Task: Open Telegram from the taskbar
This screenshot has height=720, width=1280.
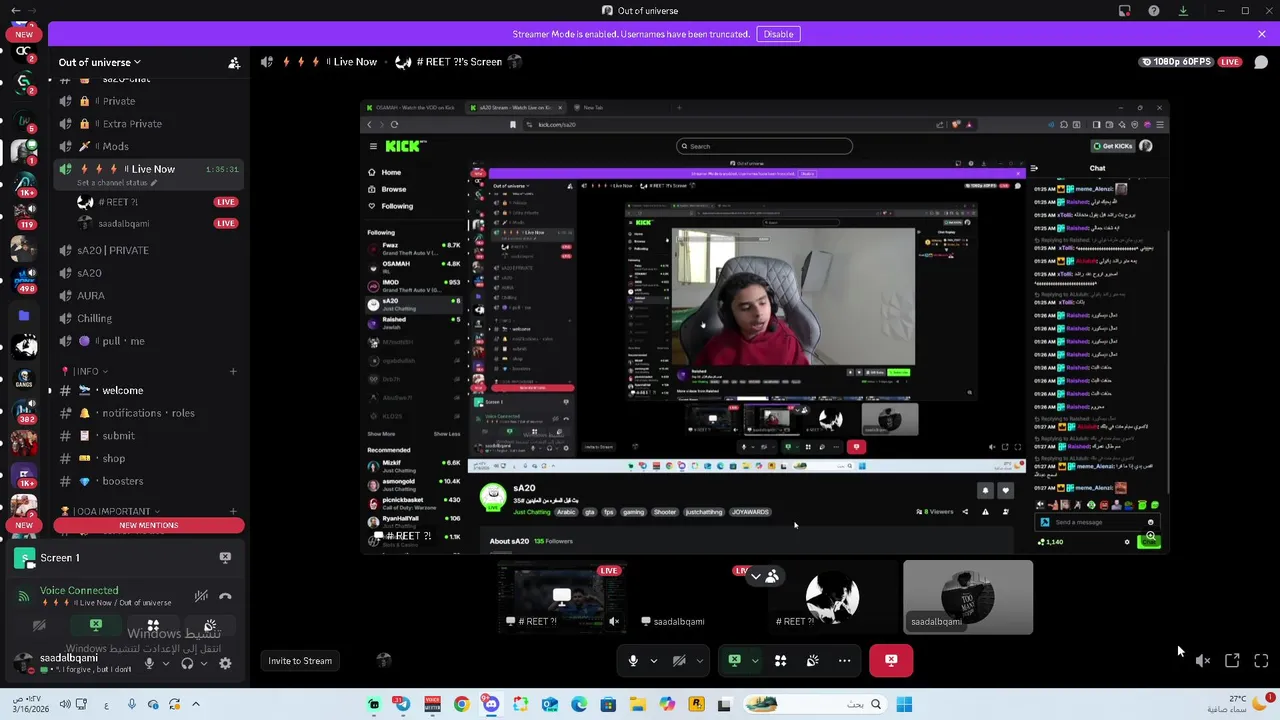Action: coord(402,705)
